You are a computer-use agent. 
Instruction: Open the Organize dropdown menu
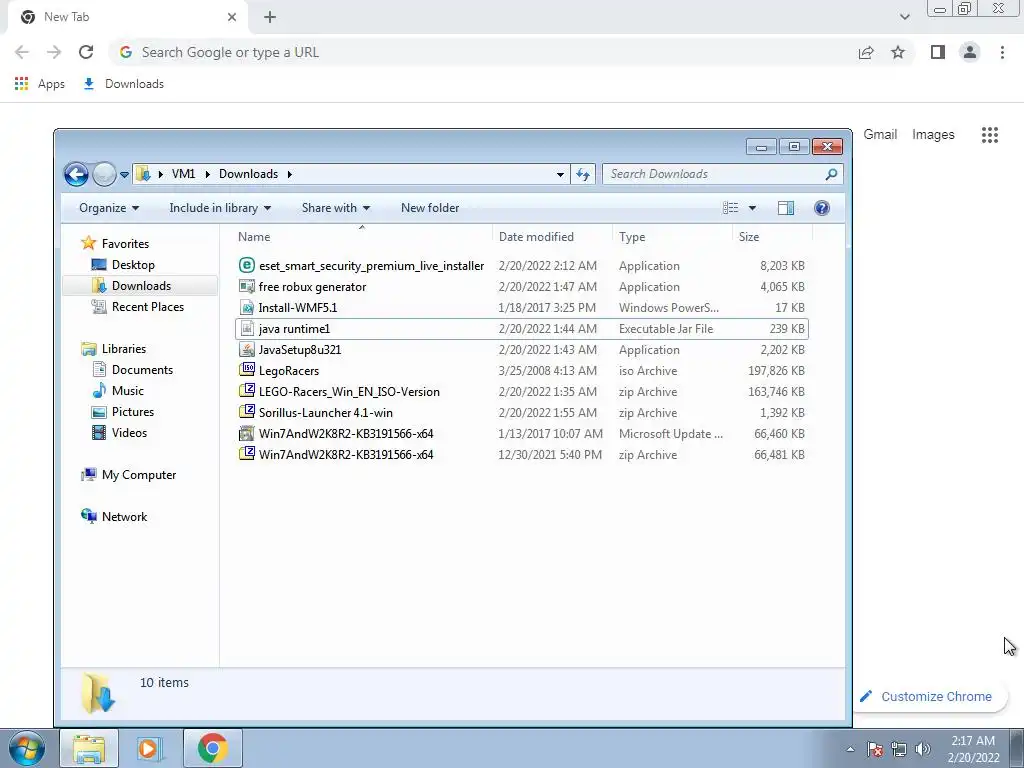click(x=109, y=208)
